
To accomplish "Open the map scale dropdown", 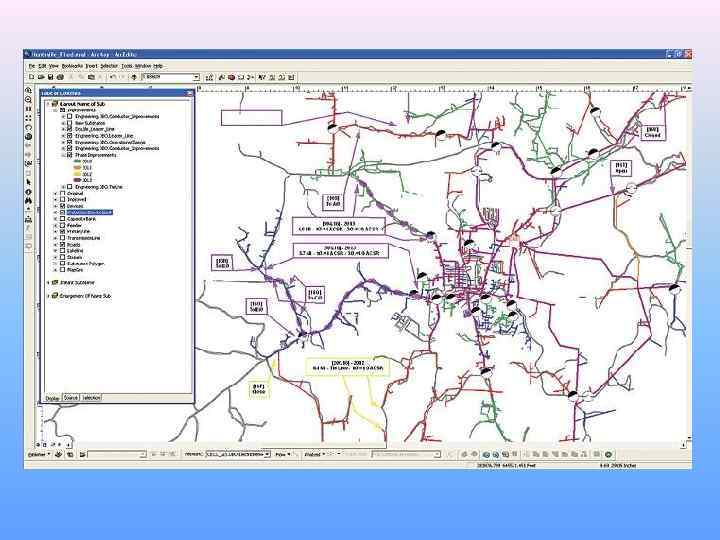I will (196, 77).
